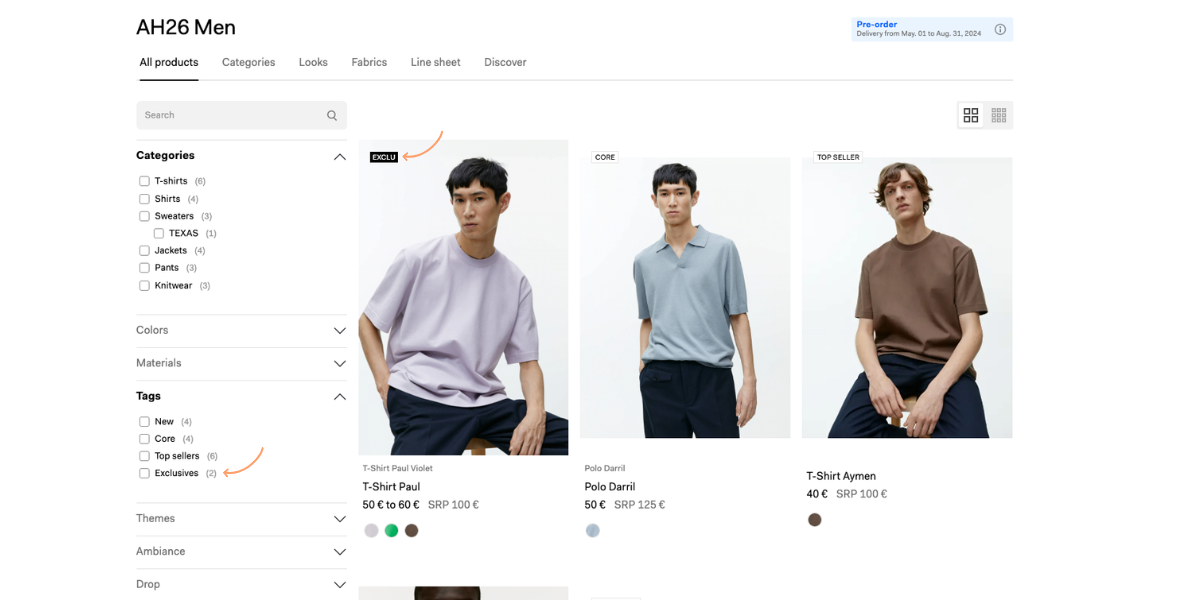Switch to small grid view icon
The width and height of the screenshot is (1200, 600).
999,116
